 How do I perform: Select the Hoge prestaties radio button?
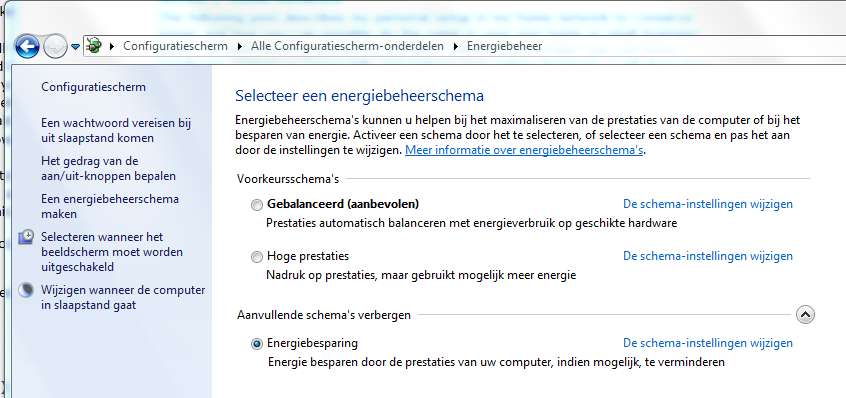point(257,257)
